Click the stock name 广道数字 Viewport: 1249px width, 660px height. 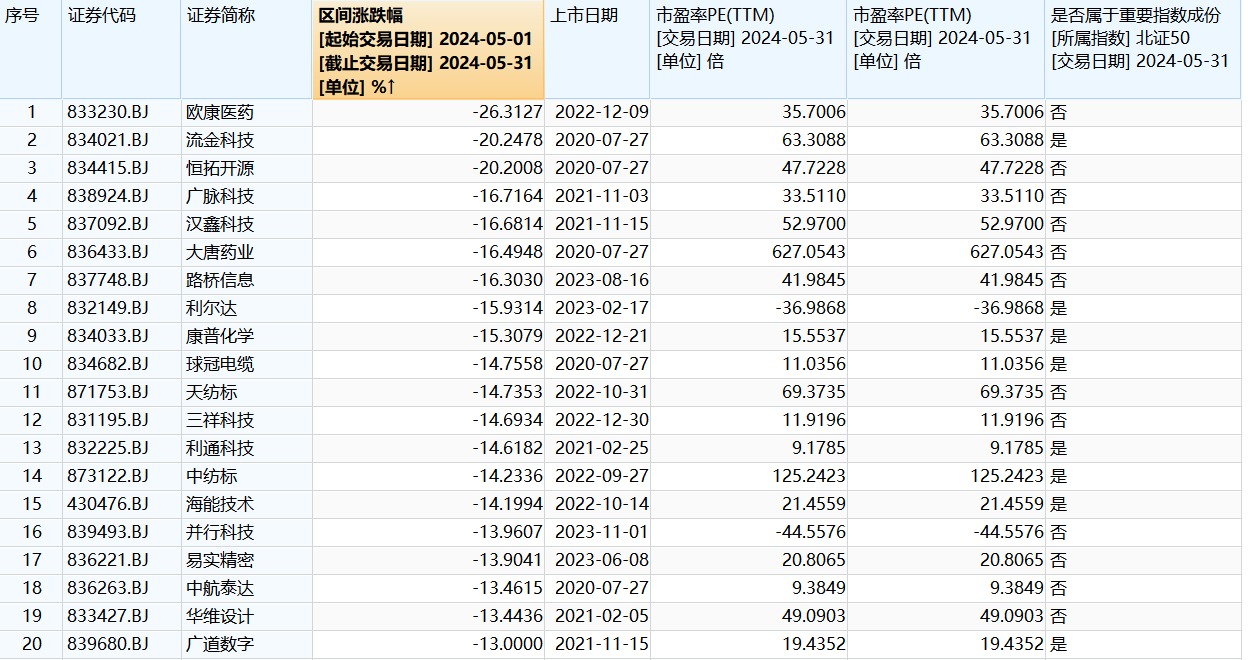pos(220,644)
